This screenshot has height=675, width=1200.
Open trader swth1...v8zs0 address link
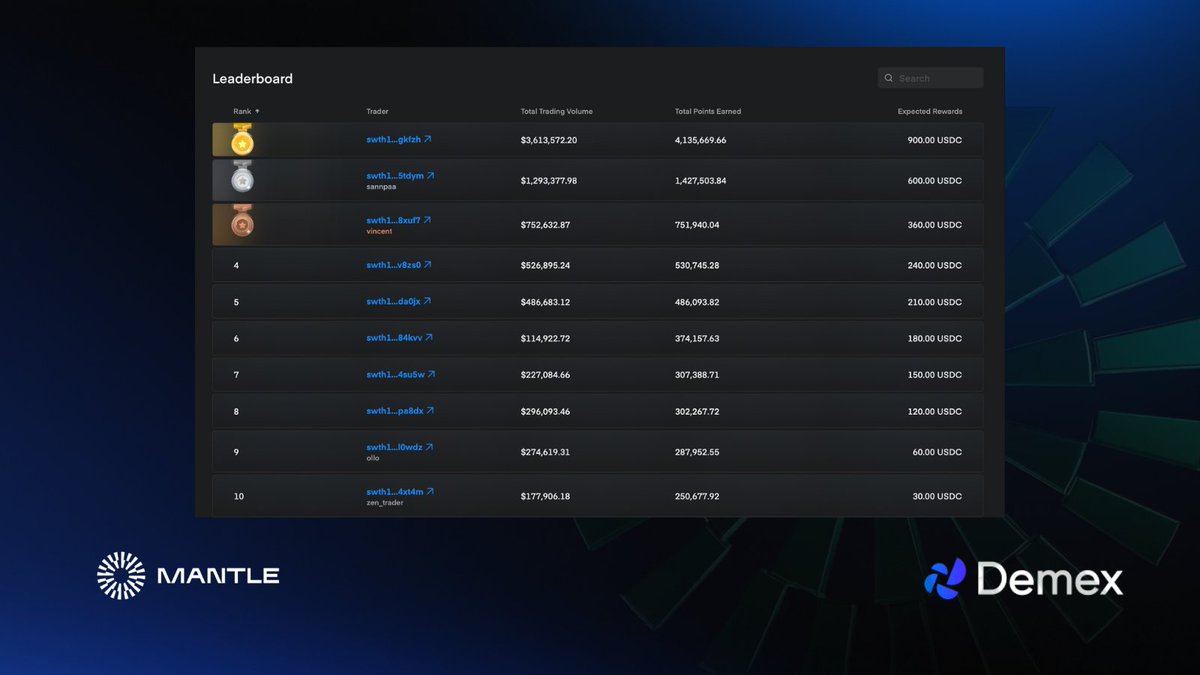click(393, 265)
